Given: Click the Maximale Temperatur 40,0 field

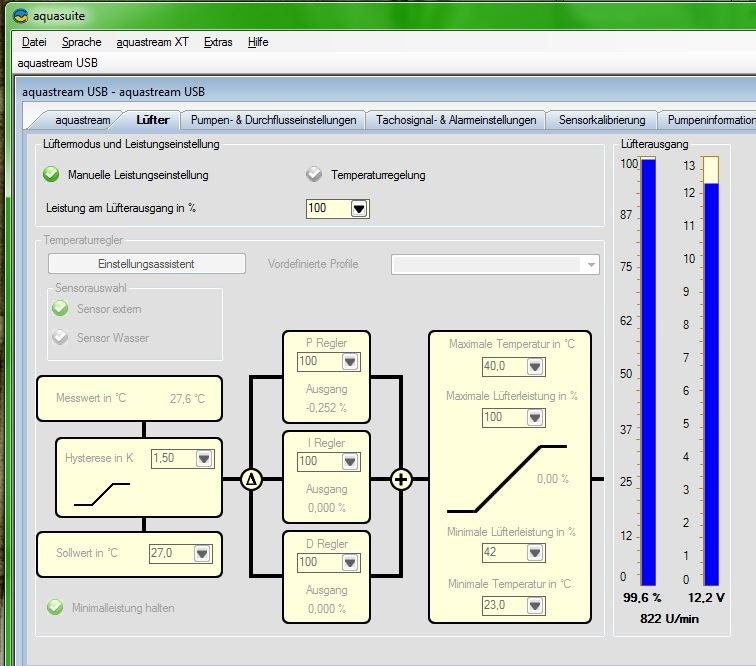Looking at the screenshot, I should click(x=504, y=367).
